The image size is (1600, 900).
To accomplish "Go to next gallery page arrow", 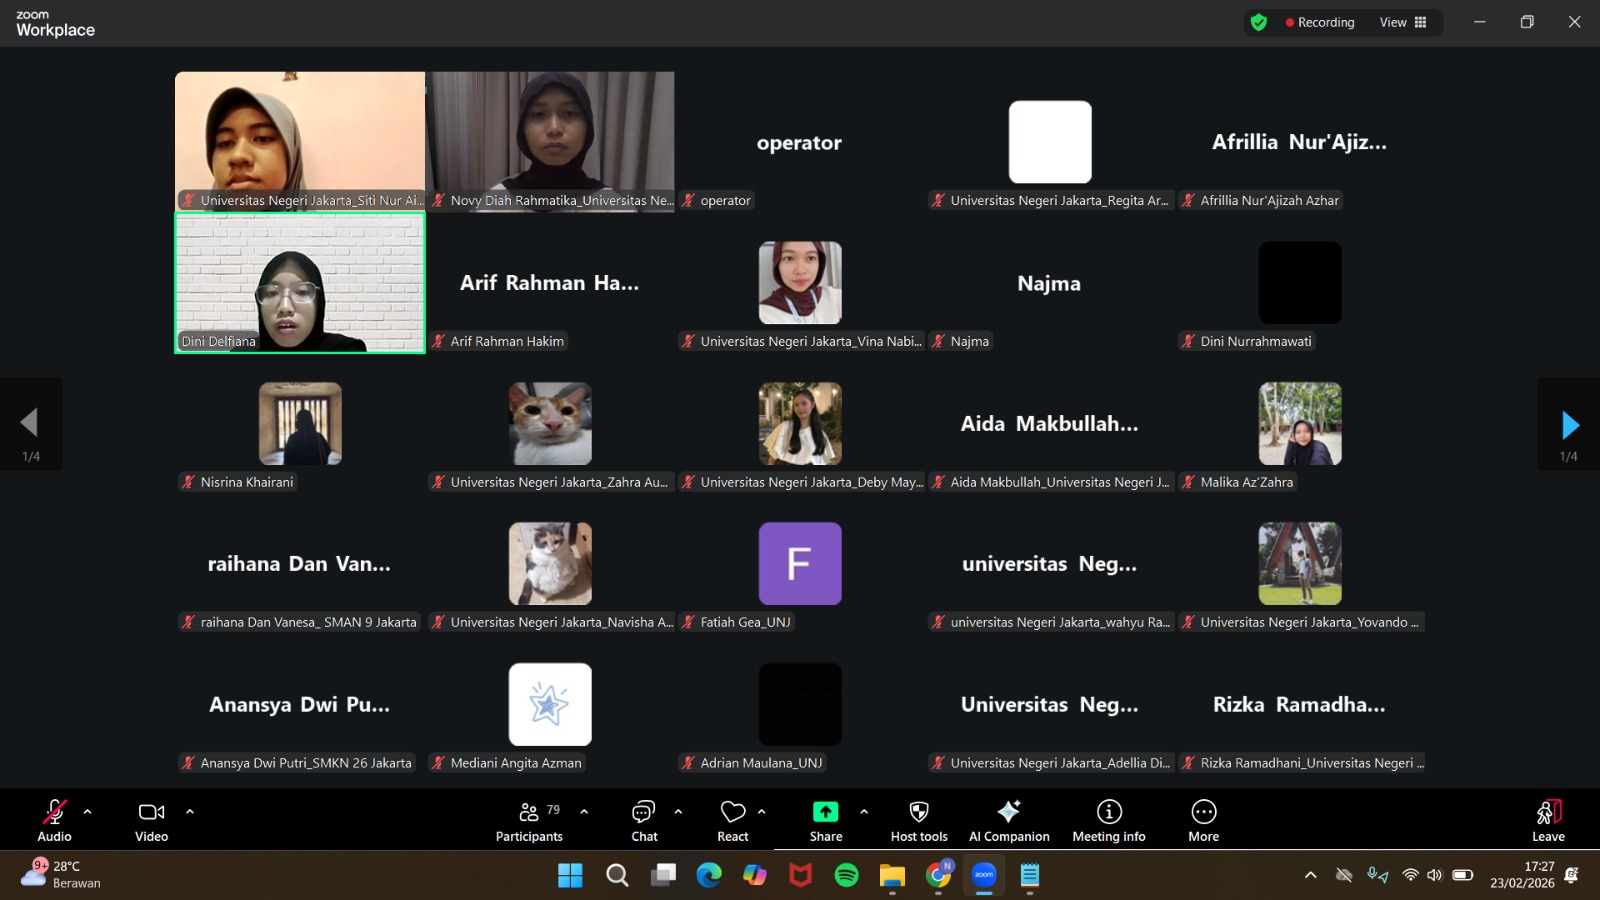I will point(1569,425).
